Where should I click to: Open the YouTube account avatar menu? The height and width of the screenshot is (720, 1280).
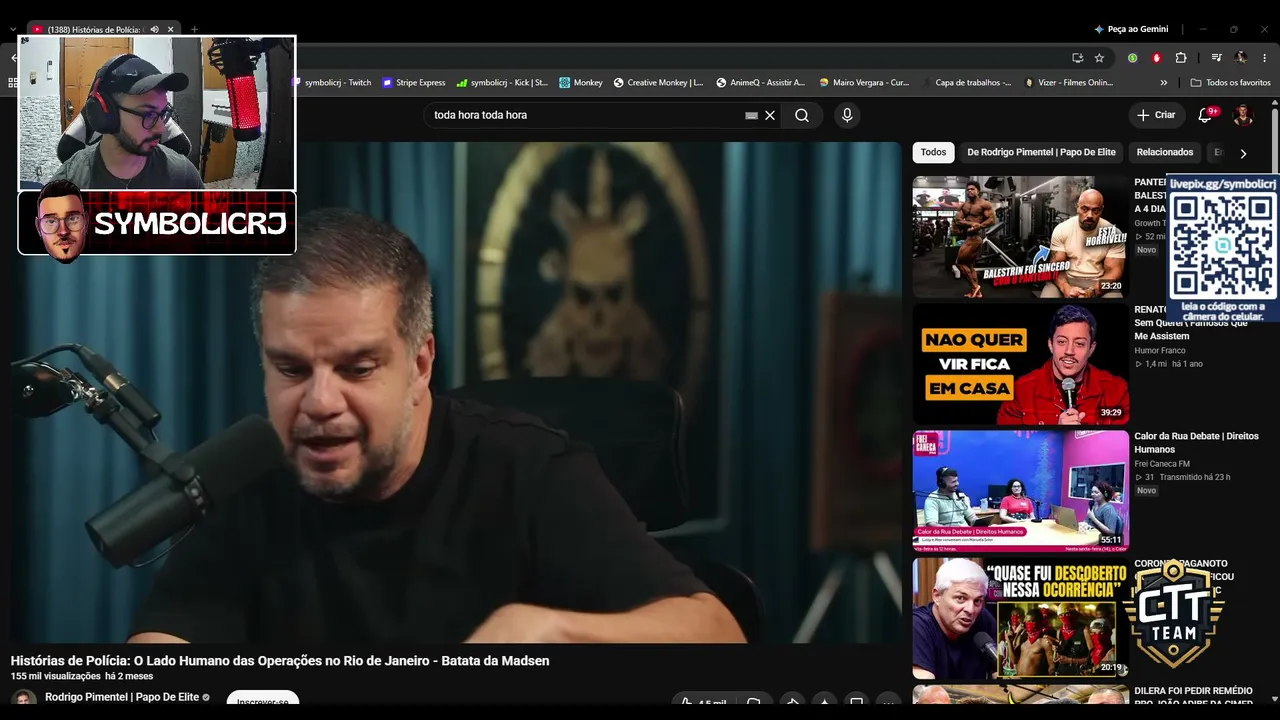coord(1243,115)
